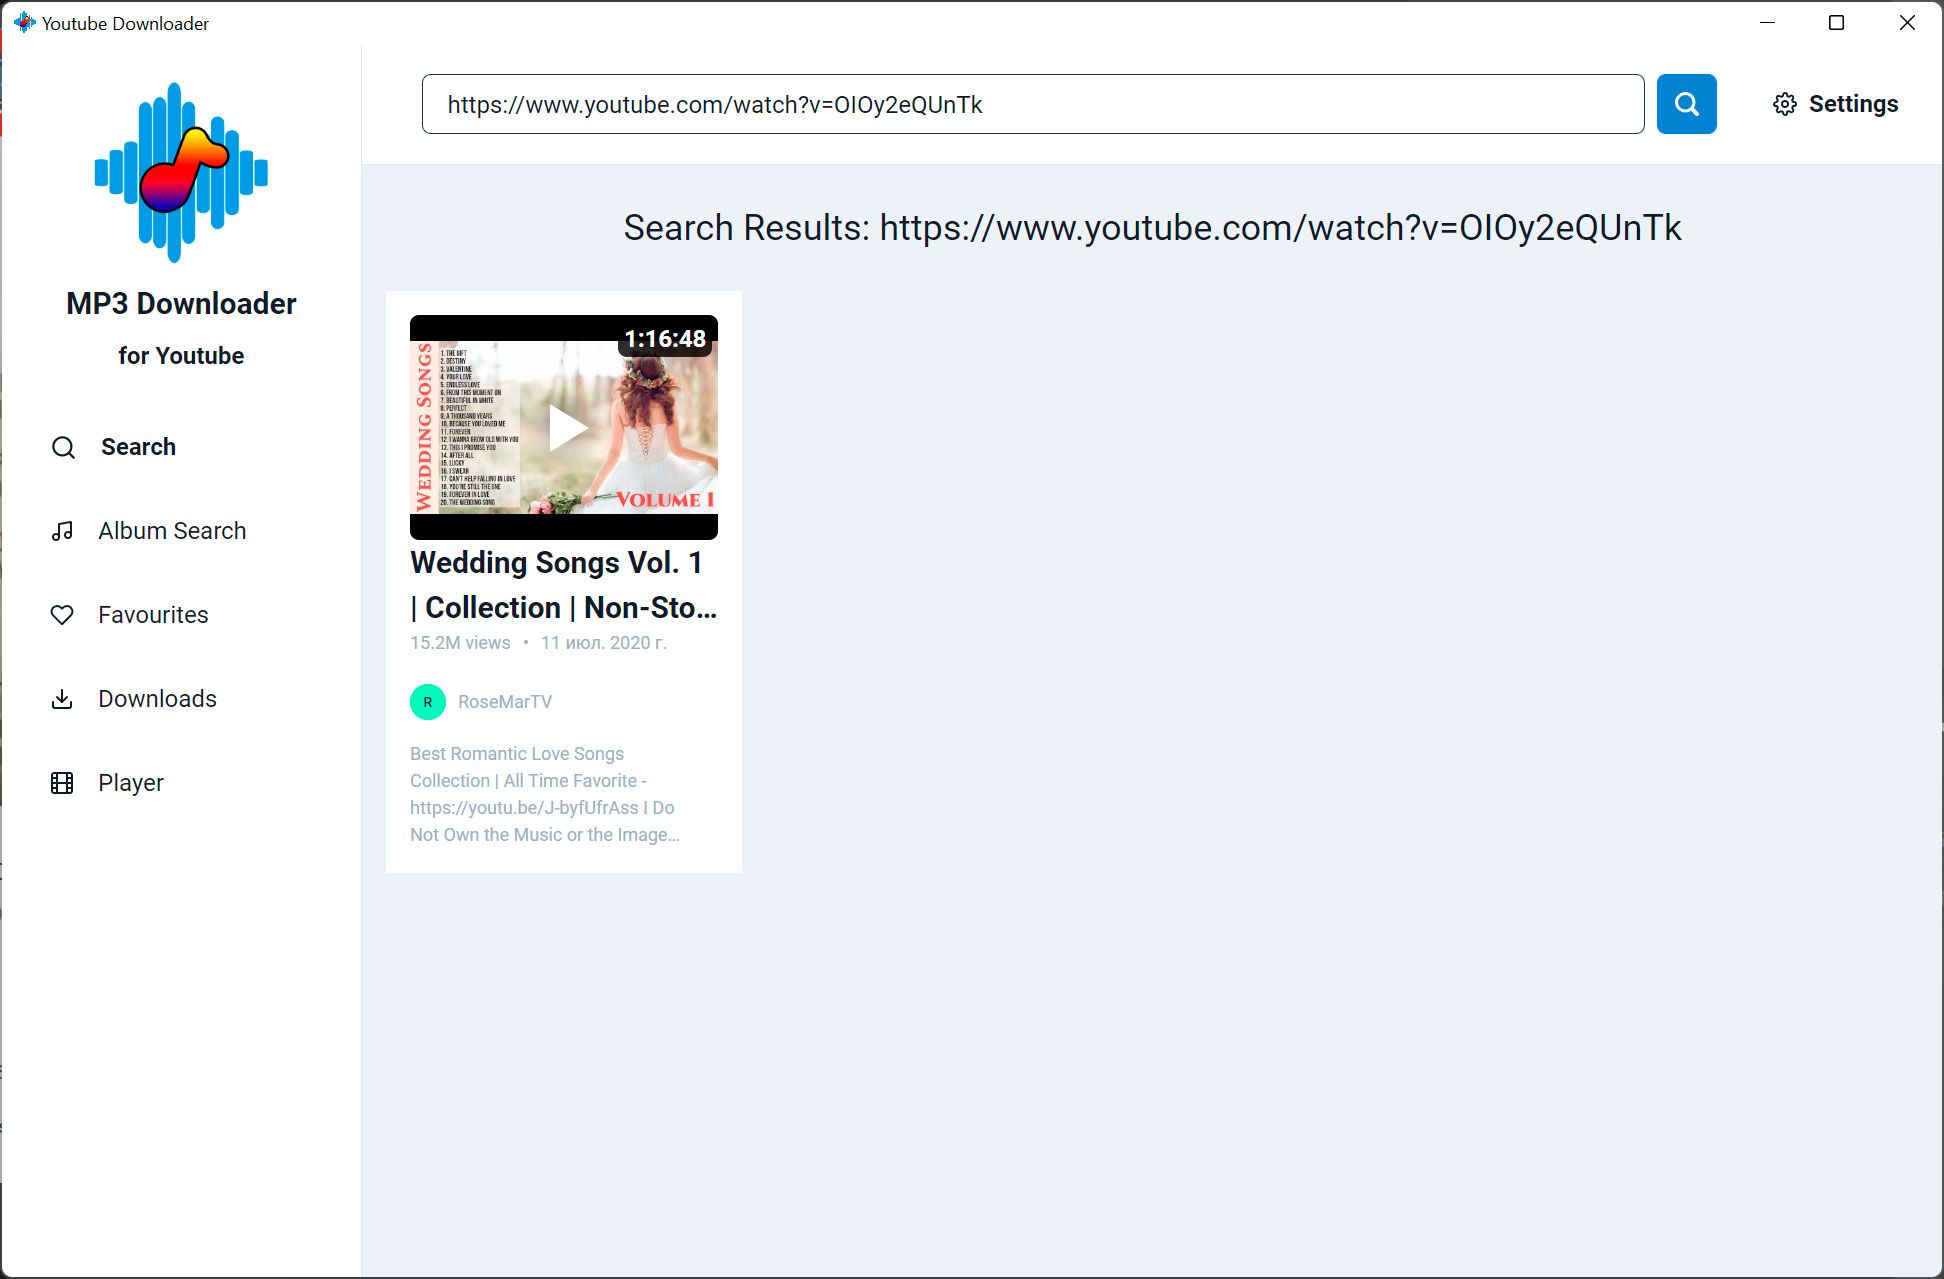Click the RoseMarTV channel link
This screenshot has height=1279, width=1944.
click(x=507, y=699)
